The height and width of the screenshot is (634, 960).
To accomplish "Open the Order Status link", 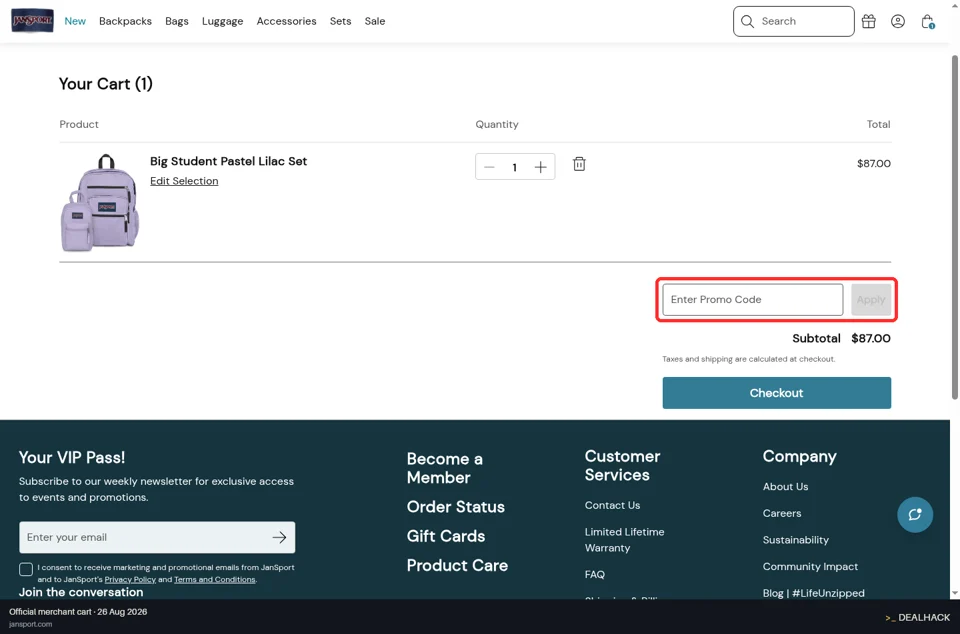I will (456, 507).
